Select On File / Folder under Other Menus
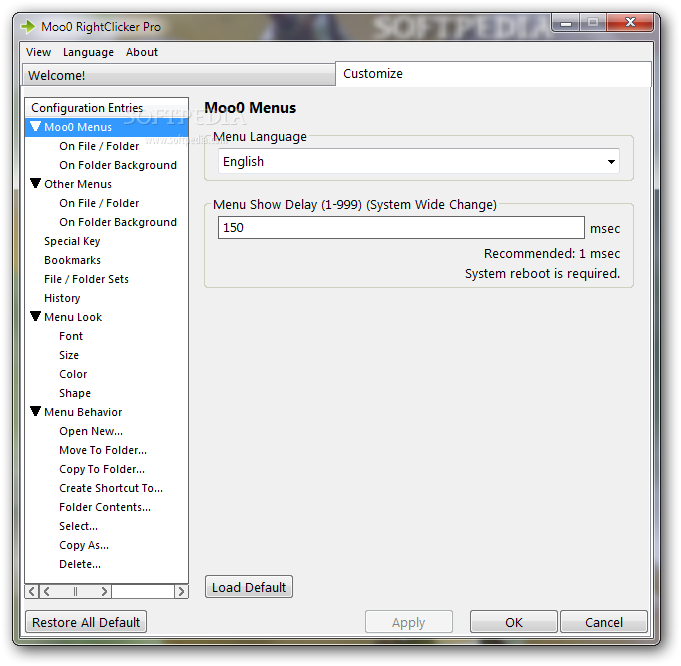Viewport: 681px width, 666px height. click(x=99, y=203)
